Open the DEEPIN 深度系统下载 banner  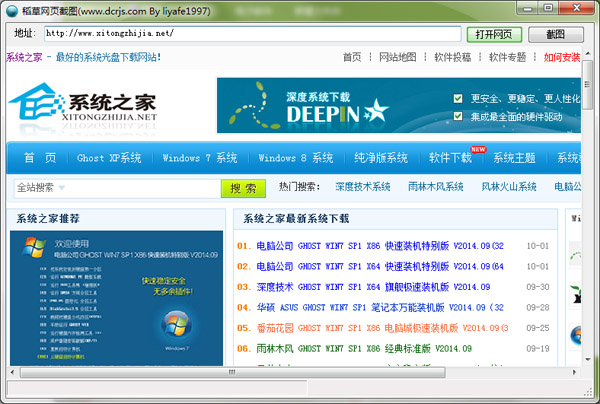point(399,106)
